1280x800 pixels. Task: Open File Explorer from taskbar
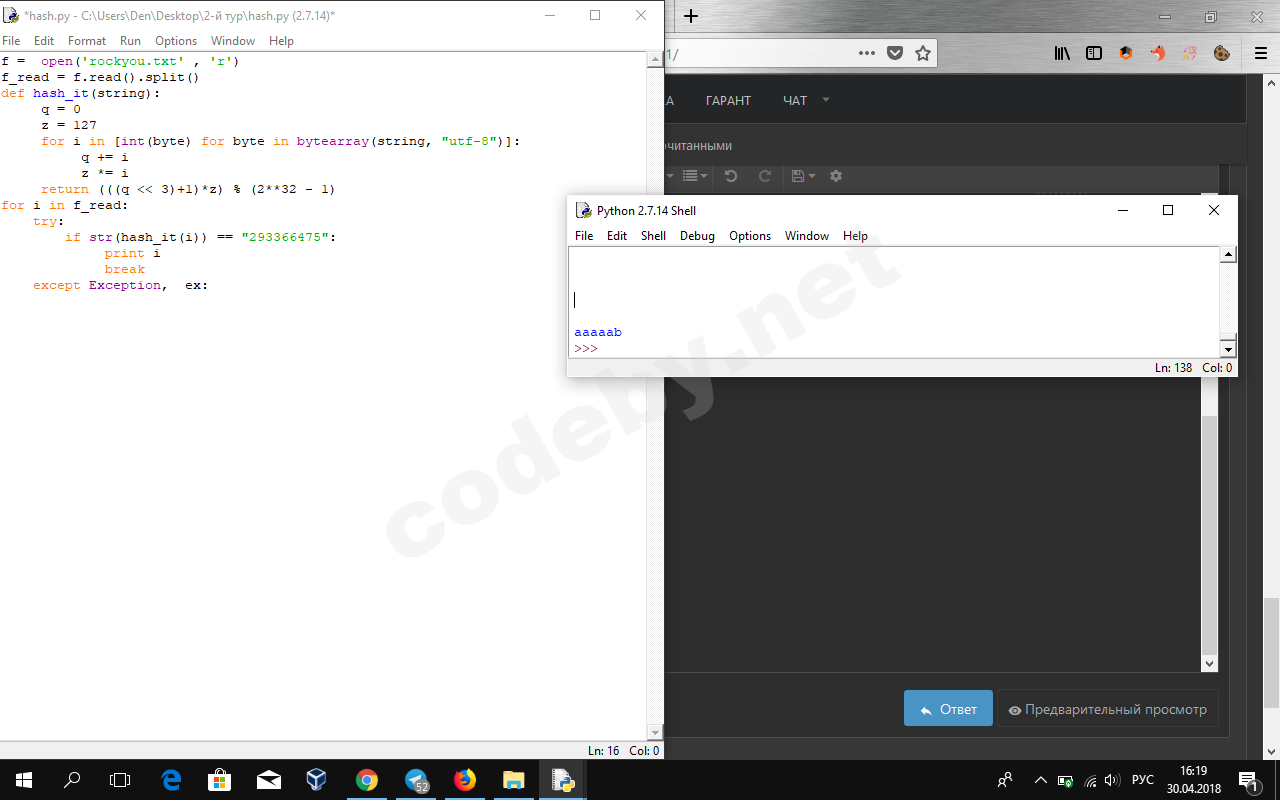click(513, 780)
